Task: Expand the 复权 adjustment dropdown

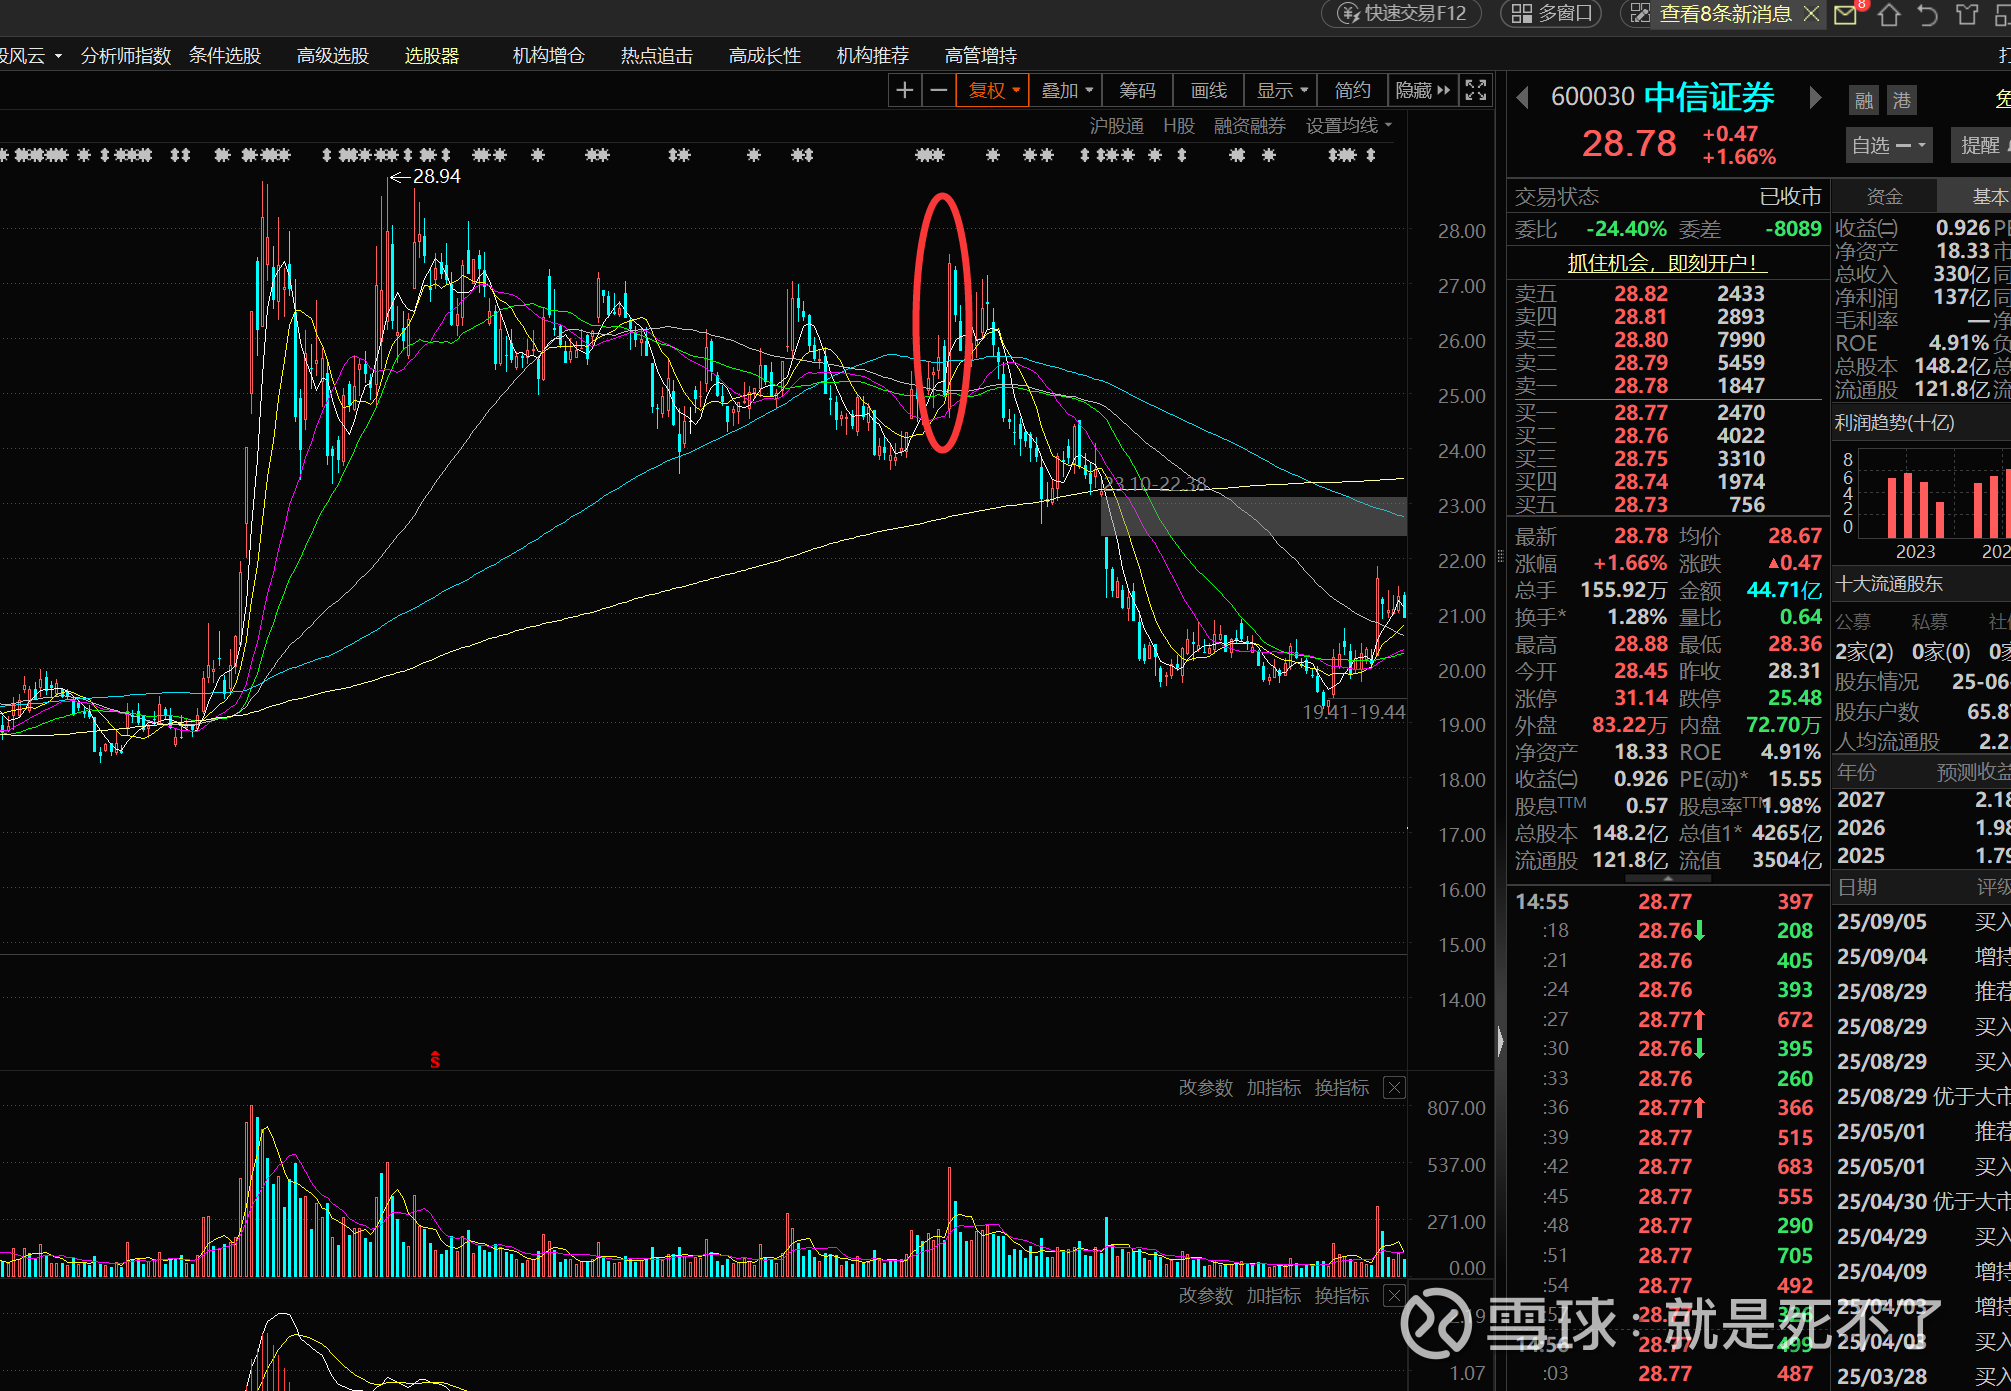Action: tap(993, 91)
